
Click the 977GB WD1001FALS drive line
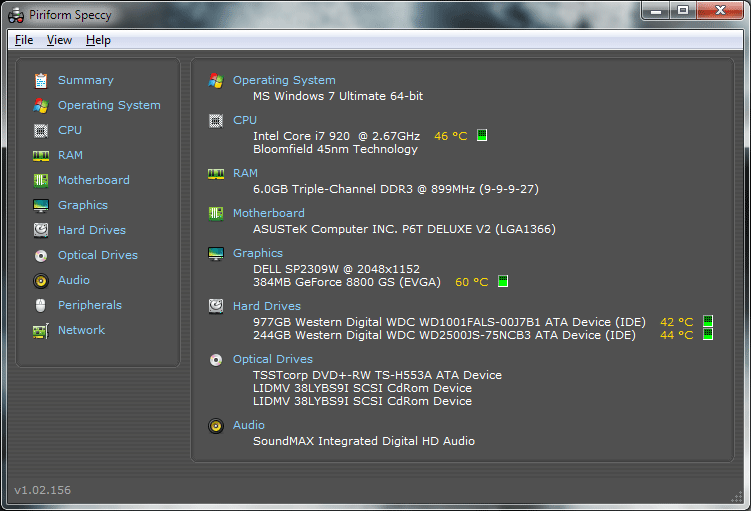(x=449, y=322)
